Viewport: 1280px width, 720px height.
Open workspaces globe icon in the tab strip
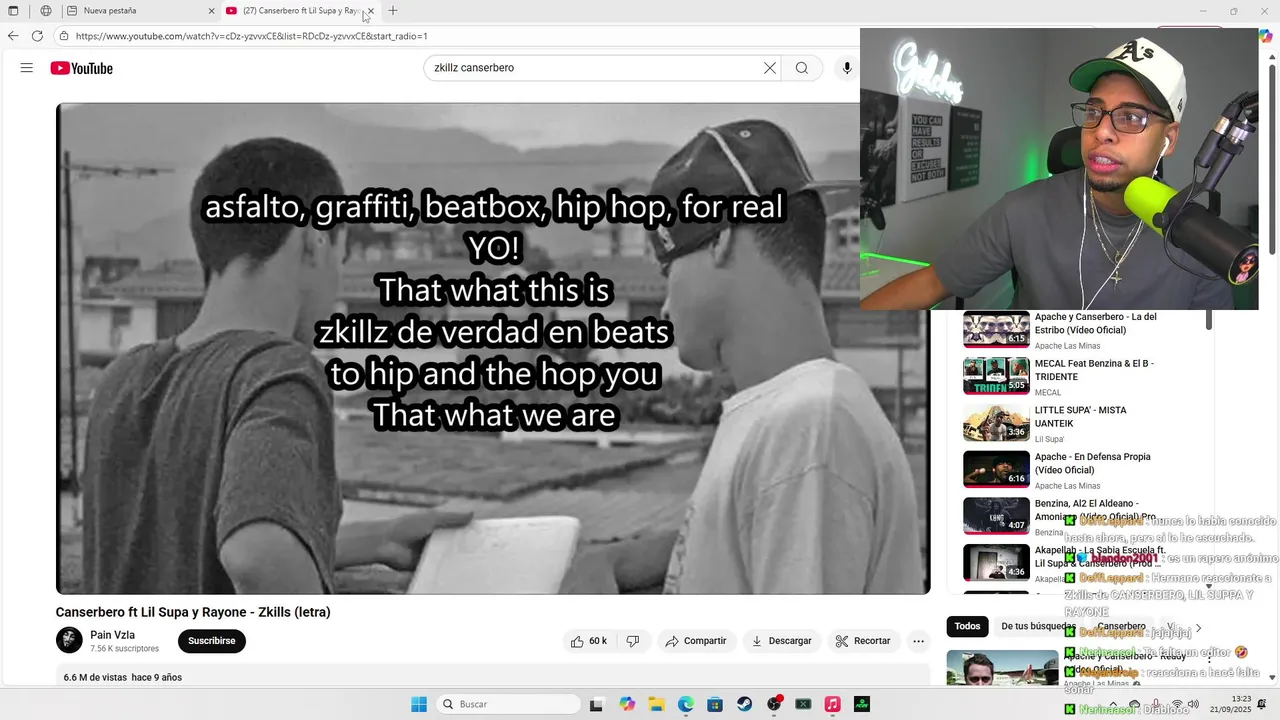[46, 11]
